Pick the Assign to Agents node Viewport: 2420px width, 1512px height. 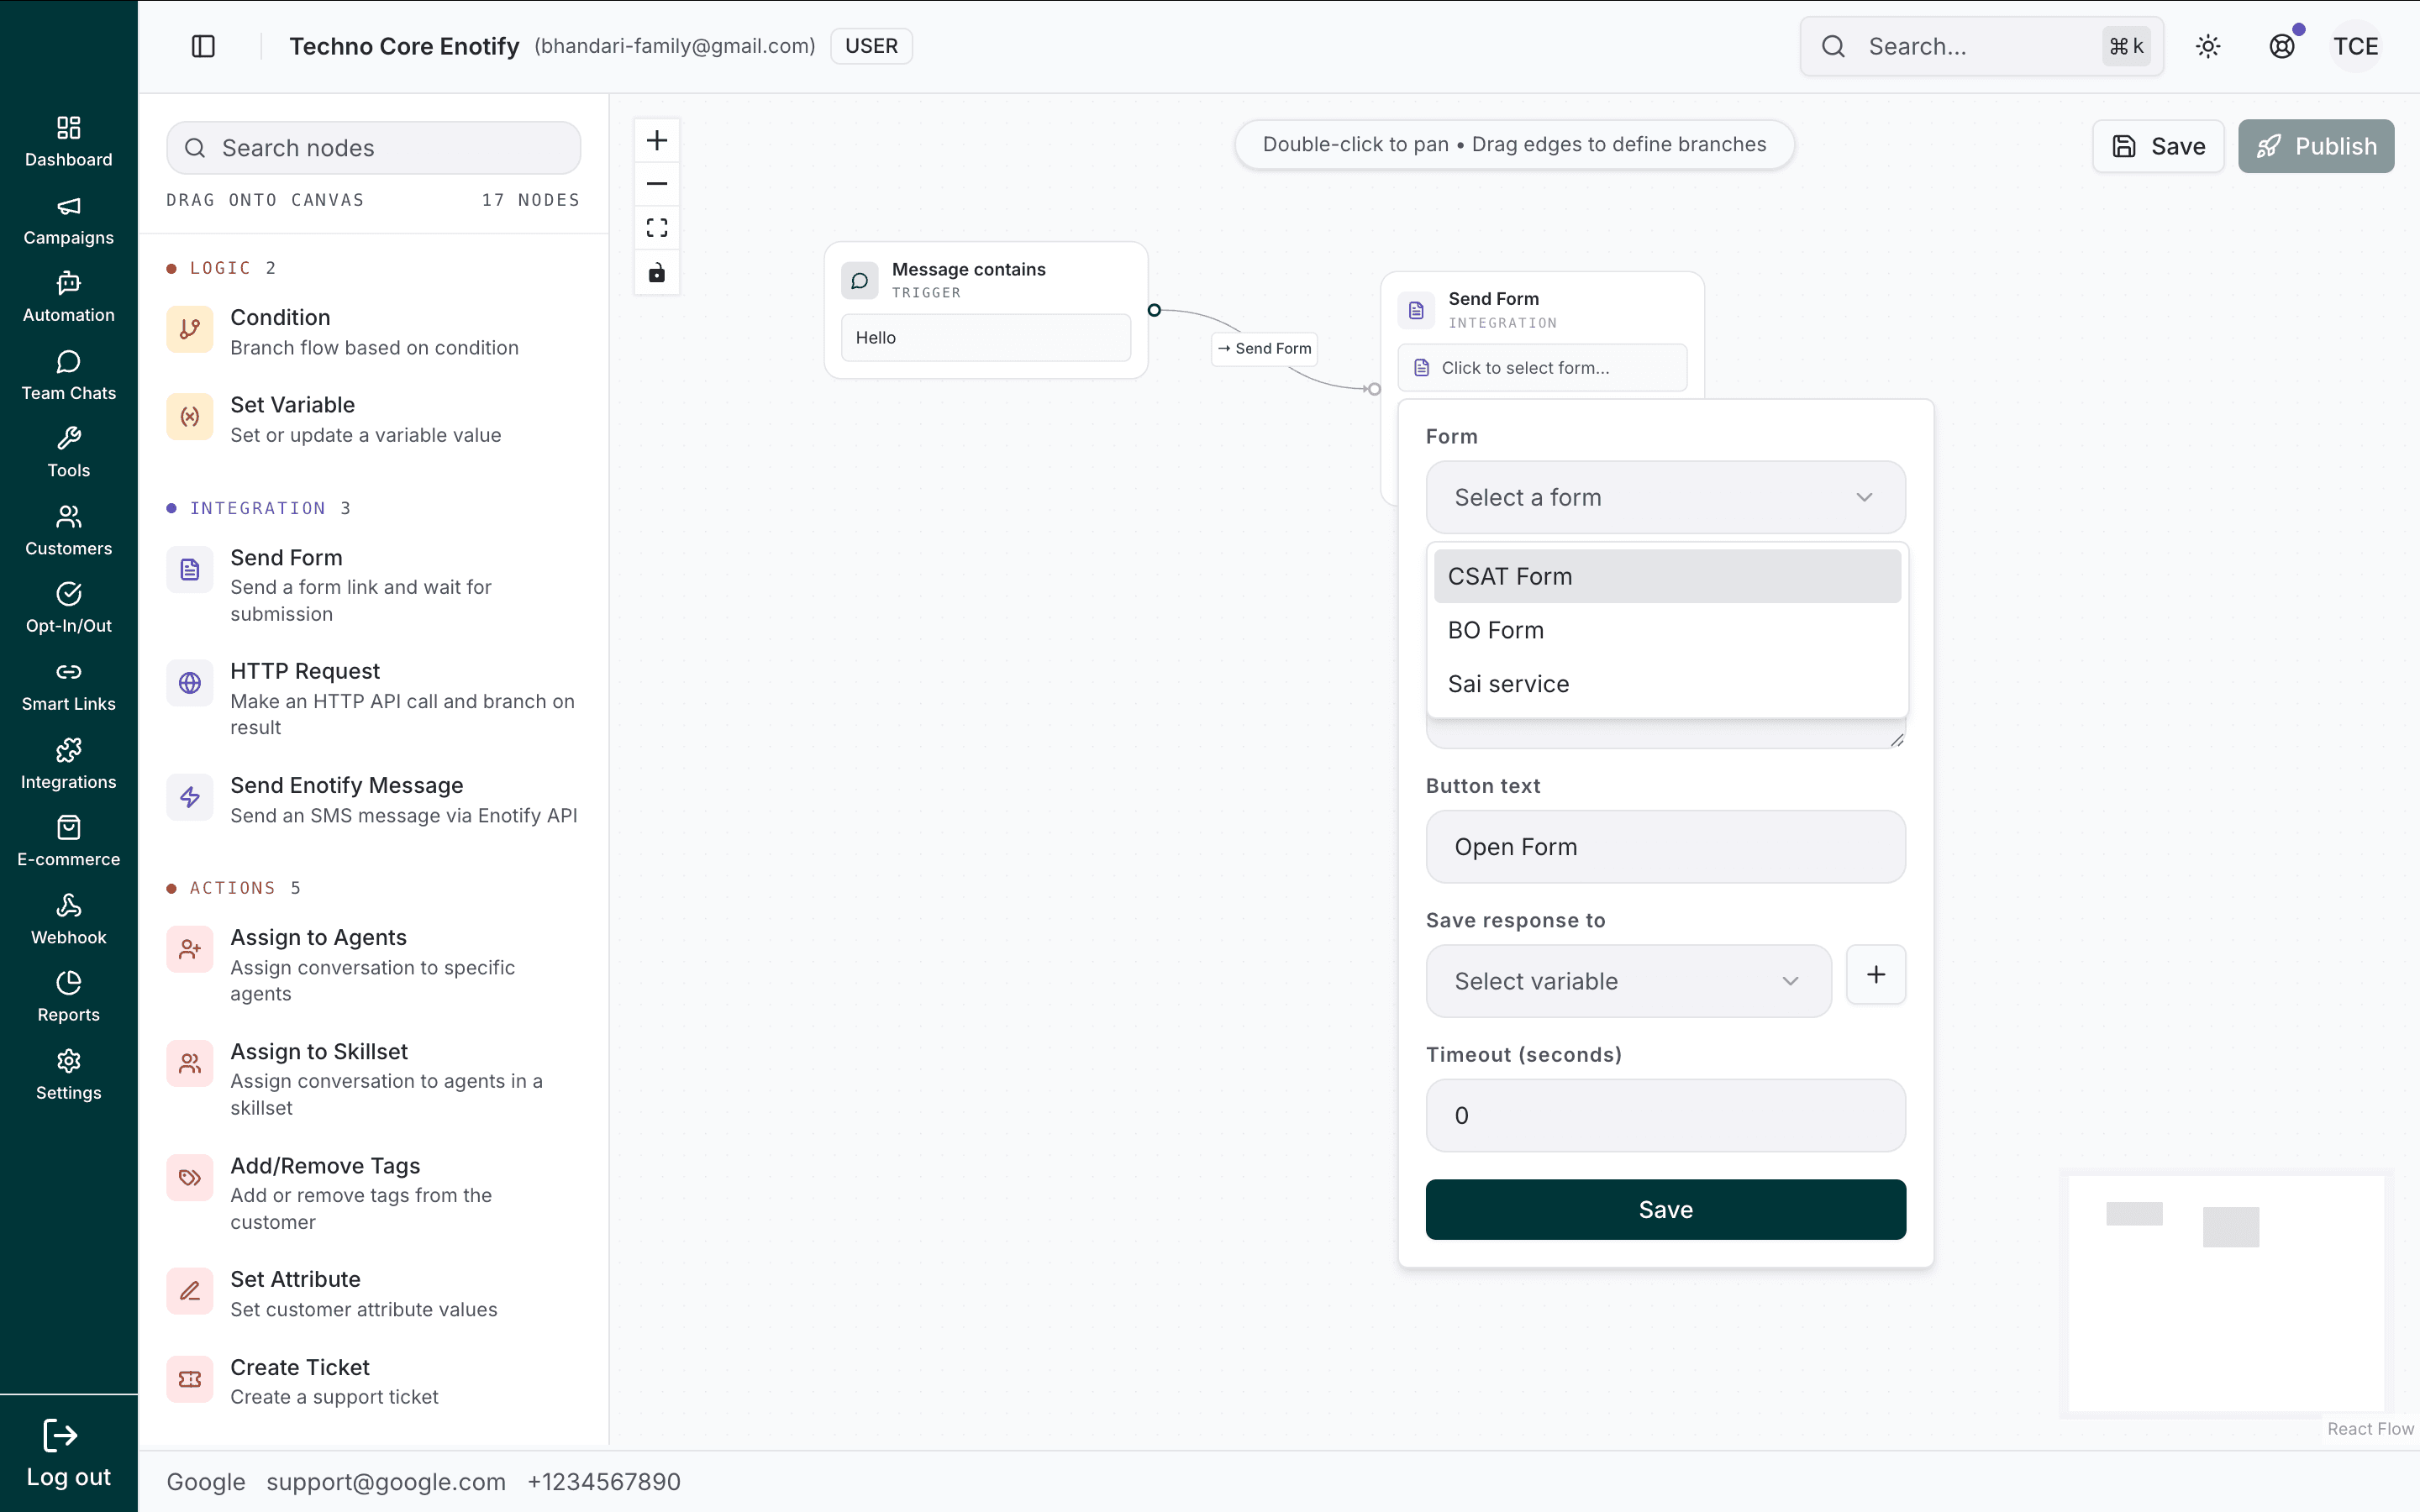tap(373, 965)
